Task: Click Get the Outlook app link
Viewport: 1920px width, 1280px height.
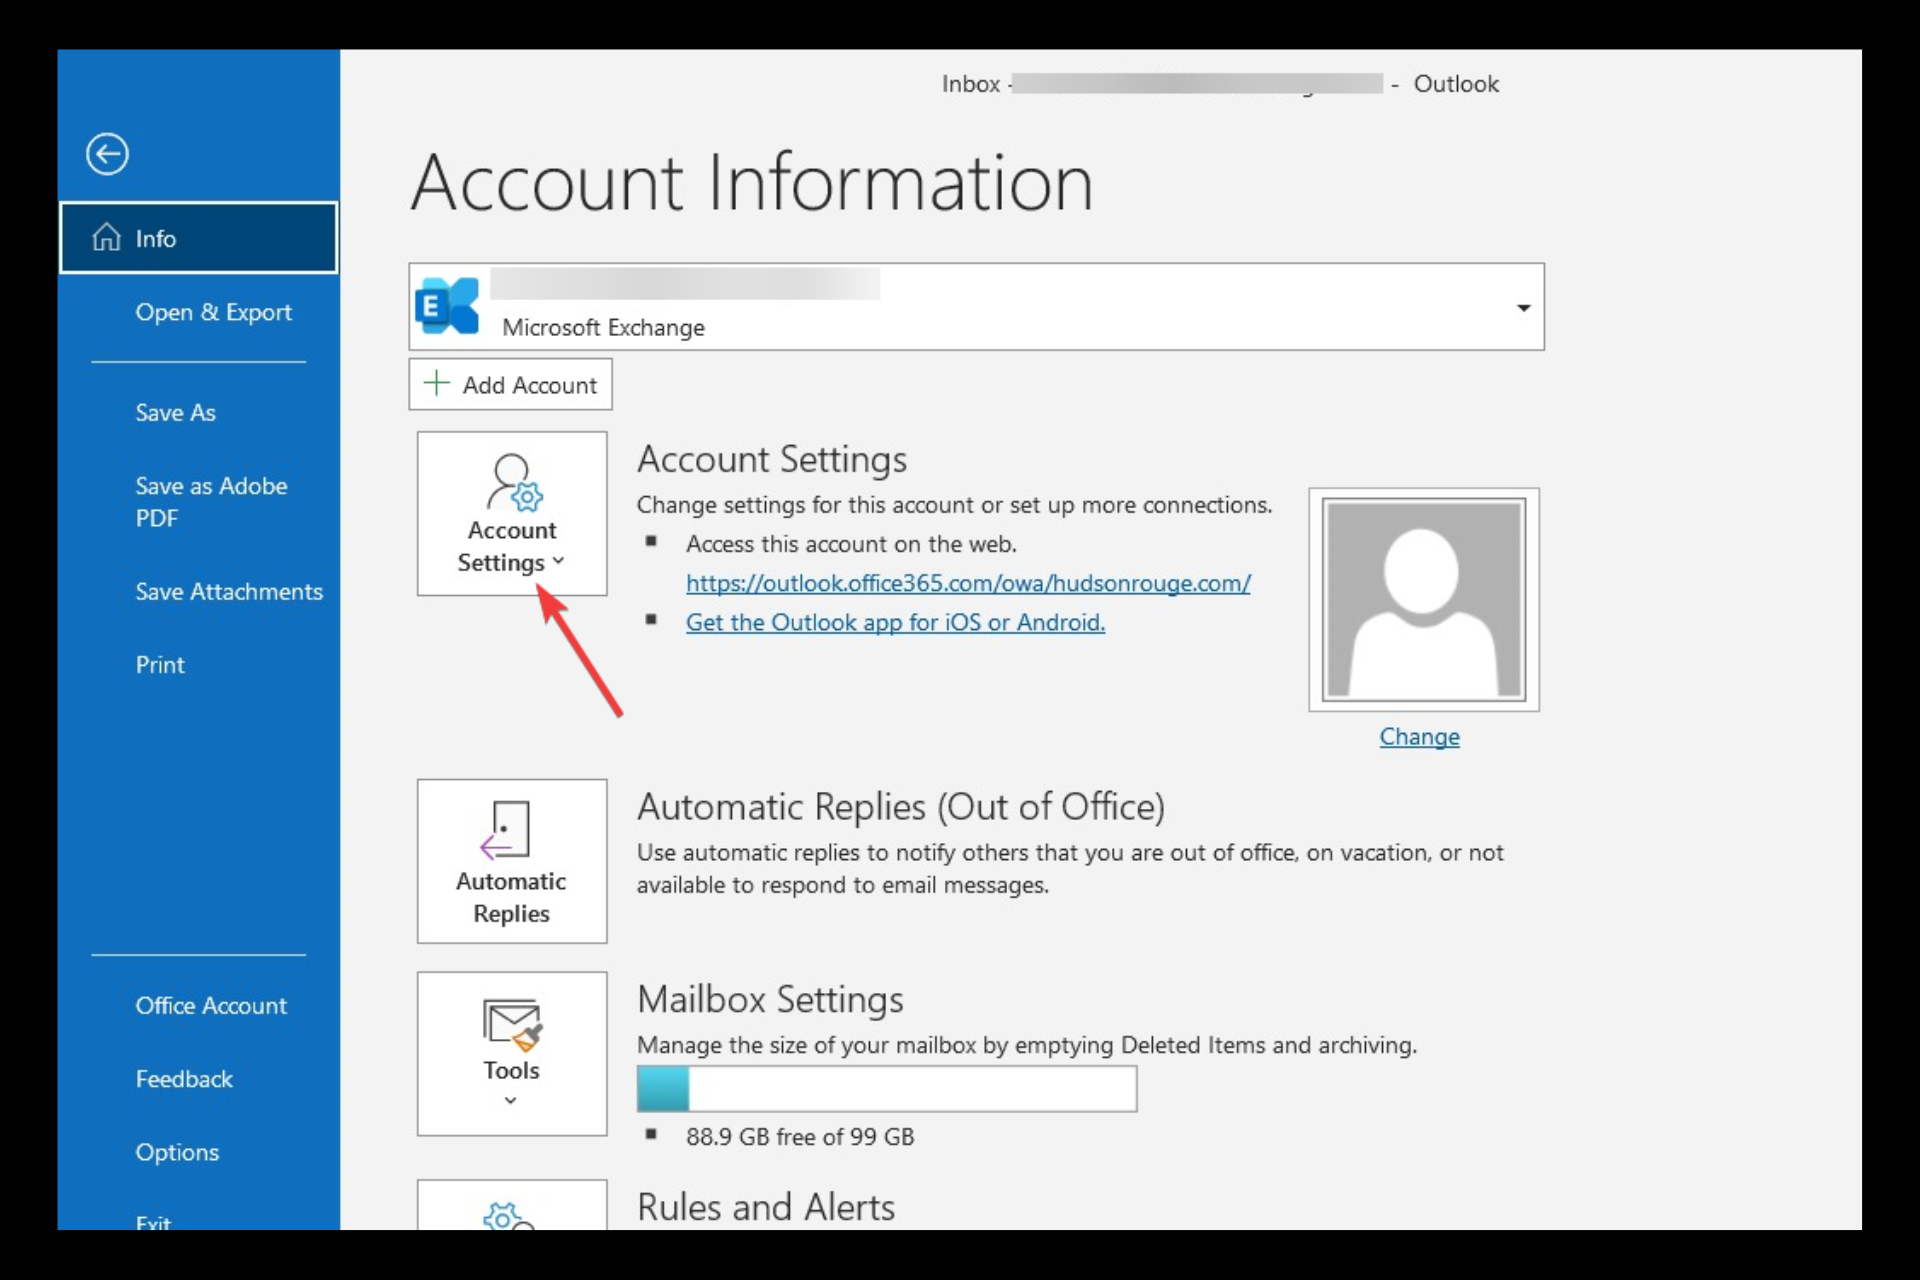Action: click(894, 621)
